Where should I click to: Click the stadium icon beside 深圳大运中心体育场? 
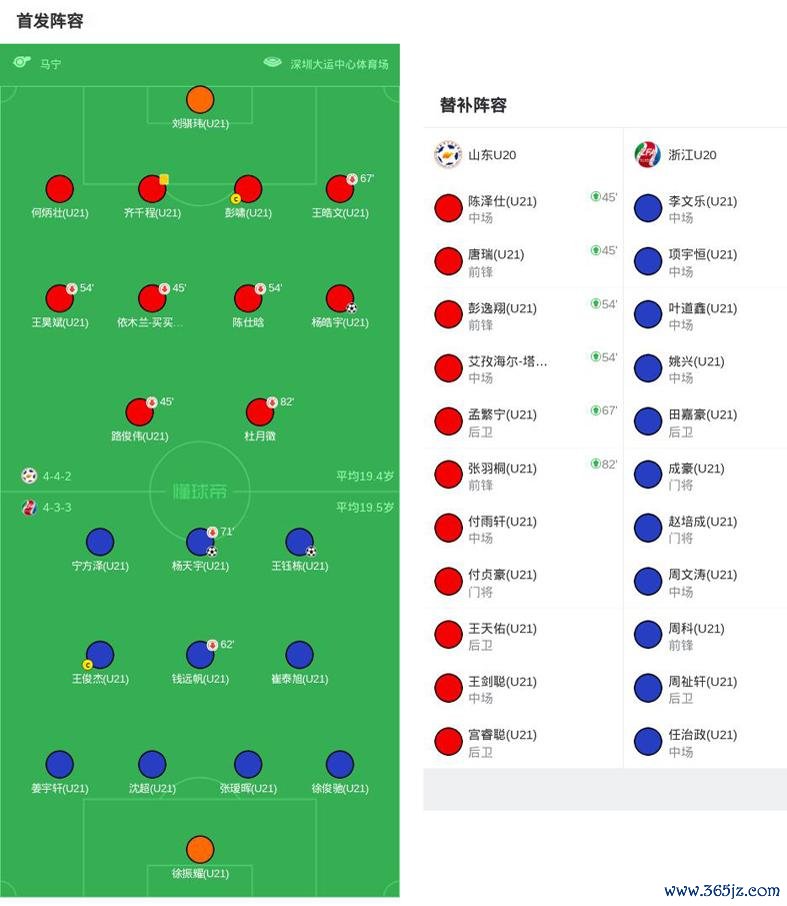(272, 63)
